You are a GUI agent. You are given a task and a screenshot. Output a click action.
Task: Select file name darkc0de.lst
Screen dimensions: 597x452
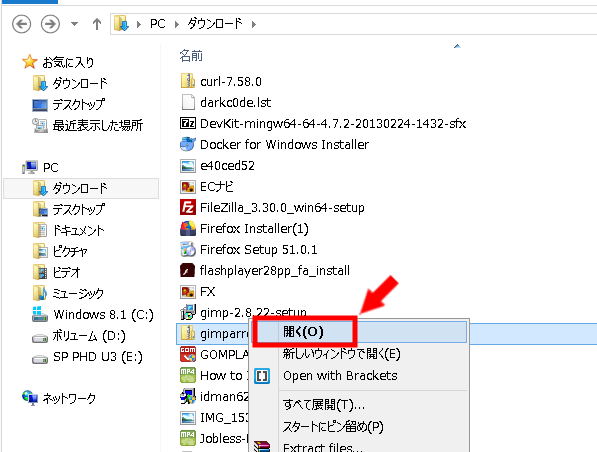click(236, 102)
